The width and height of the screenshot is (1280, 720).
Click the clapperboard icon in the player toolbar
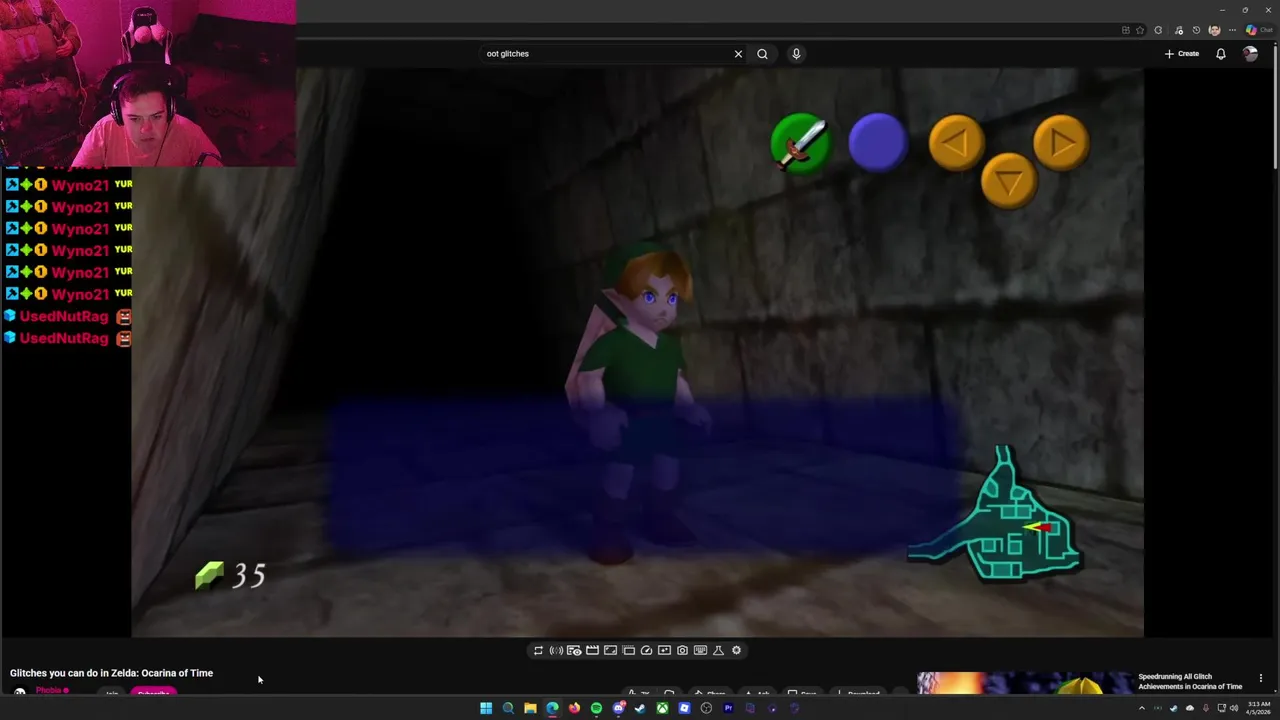[x=592, y=650]
